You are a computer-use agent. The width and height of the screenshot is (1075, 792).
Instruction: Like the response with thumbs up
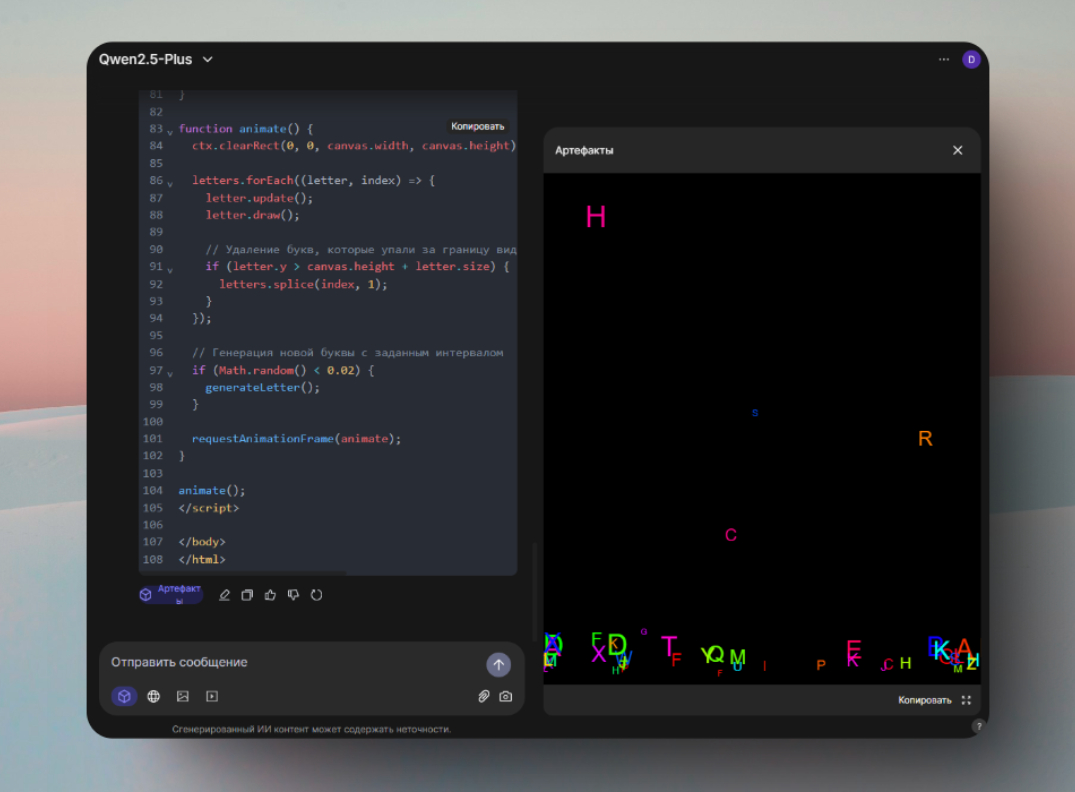(270, 595)
